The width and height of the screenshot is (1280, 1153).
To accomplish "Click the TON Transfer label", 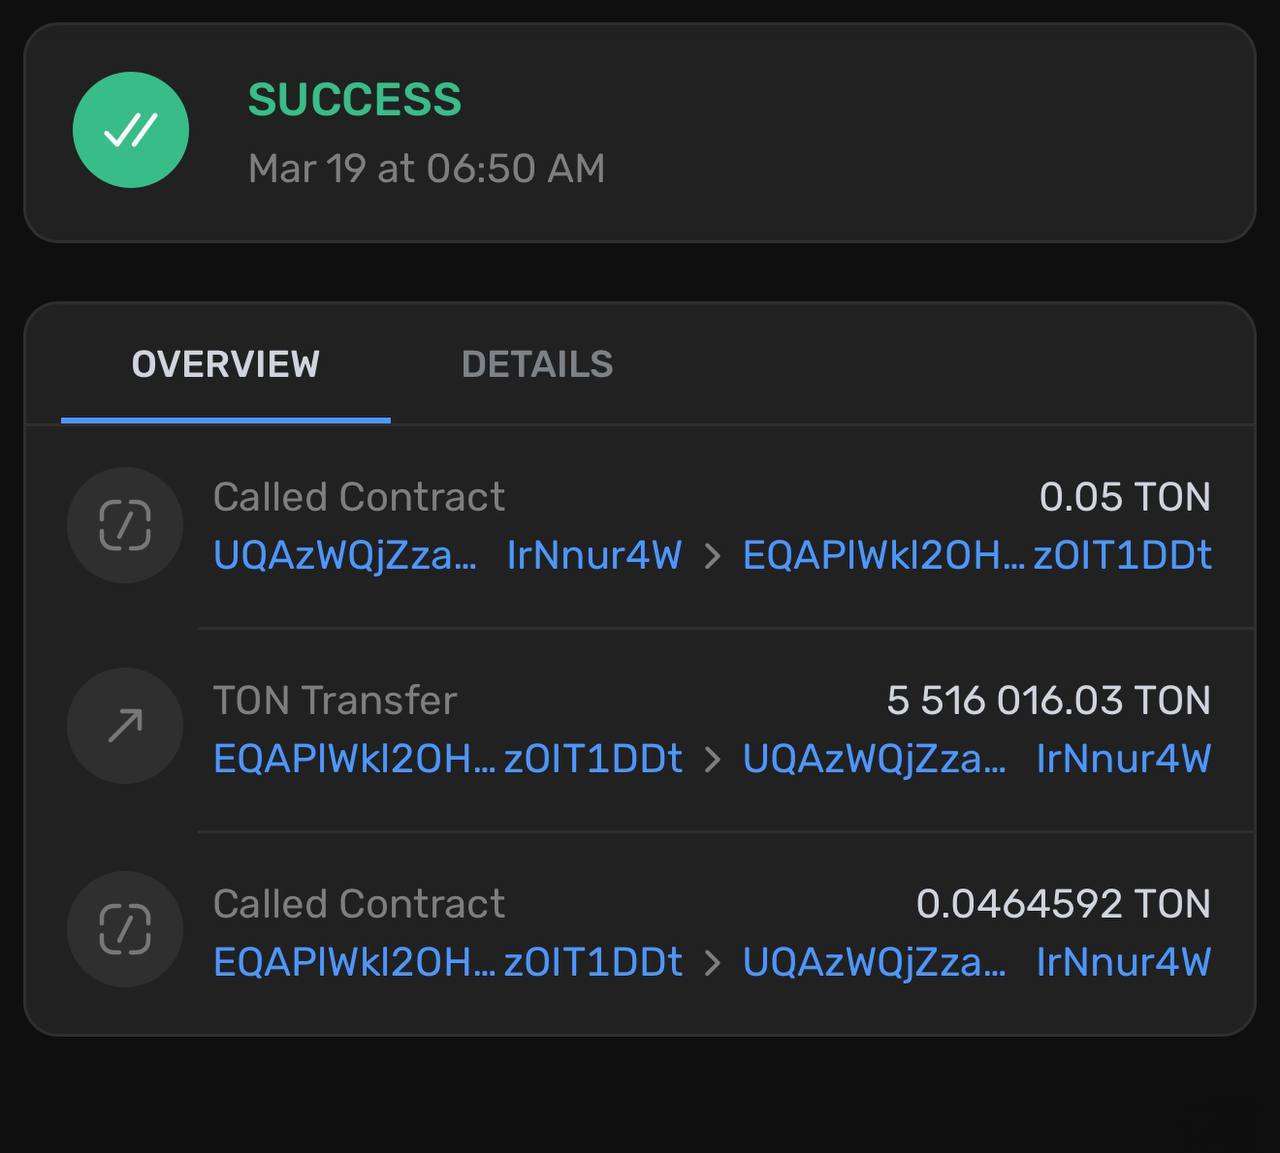I will click(335, 700).
